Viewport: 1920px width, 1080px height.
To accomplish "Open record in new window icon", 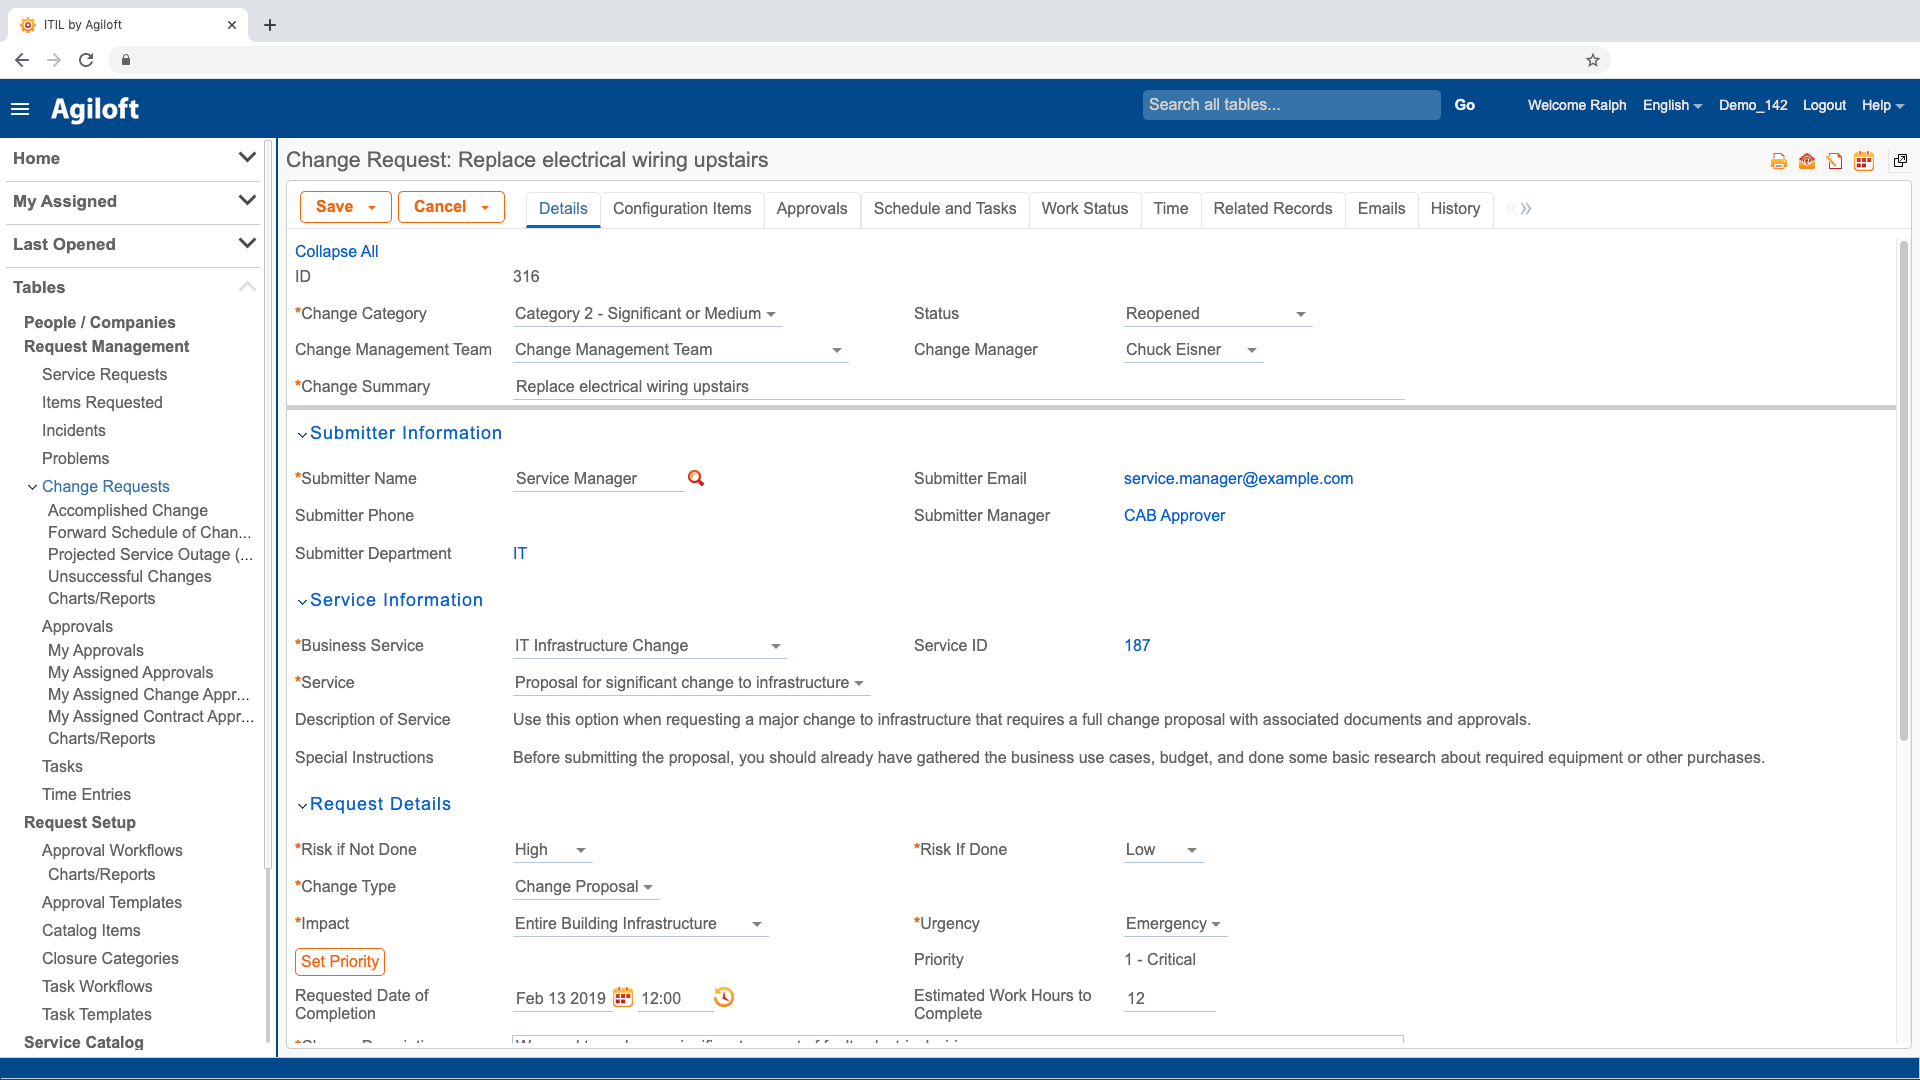I will [1900, 160].
